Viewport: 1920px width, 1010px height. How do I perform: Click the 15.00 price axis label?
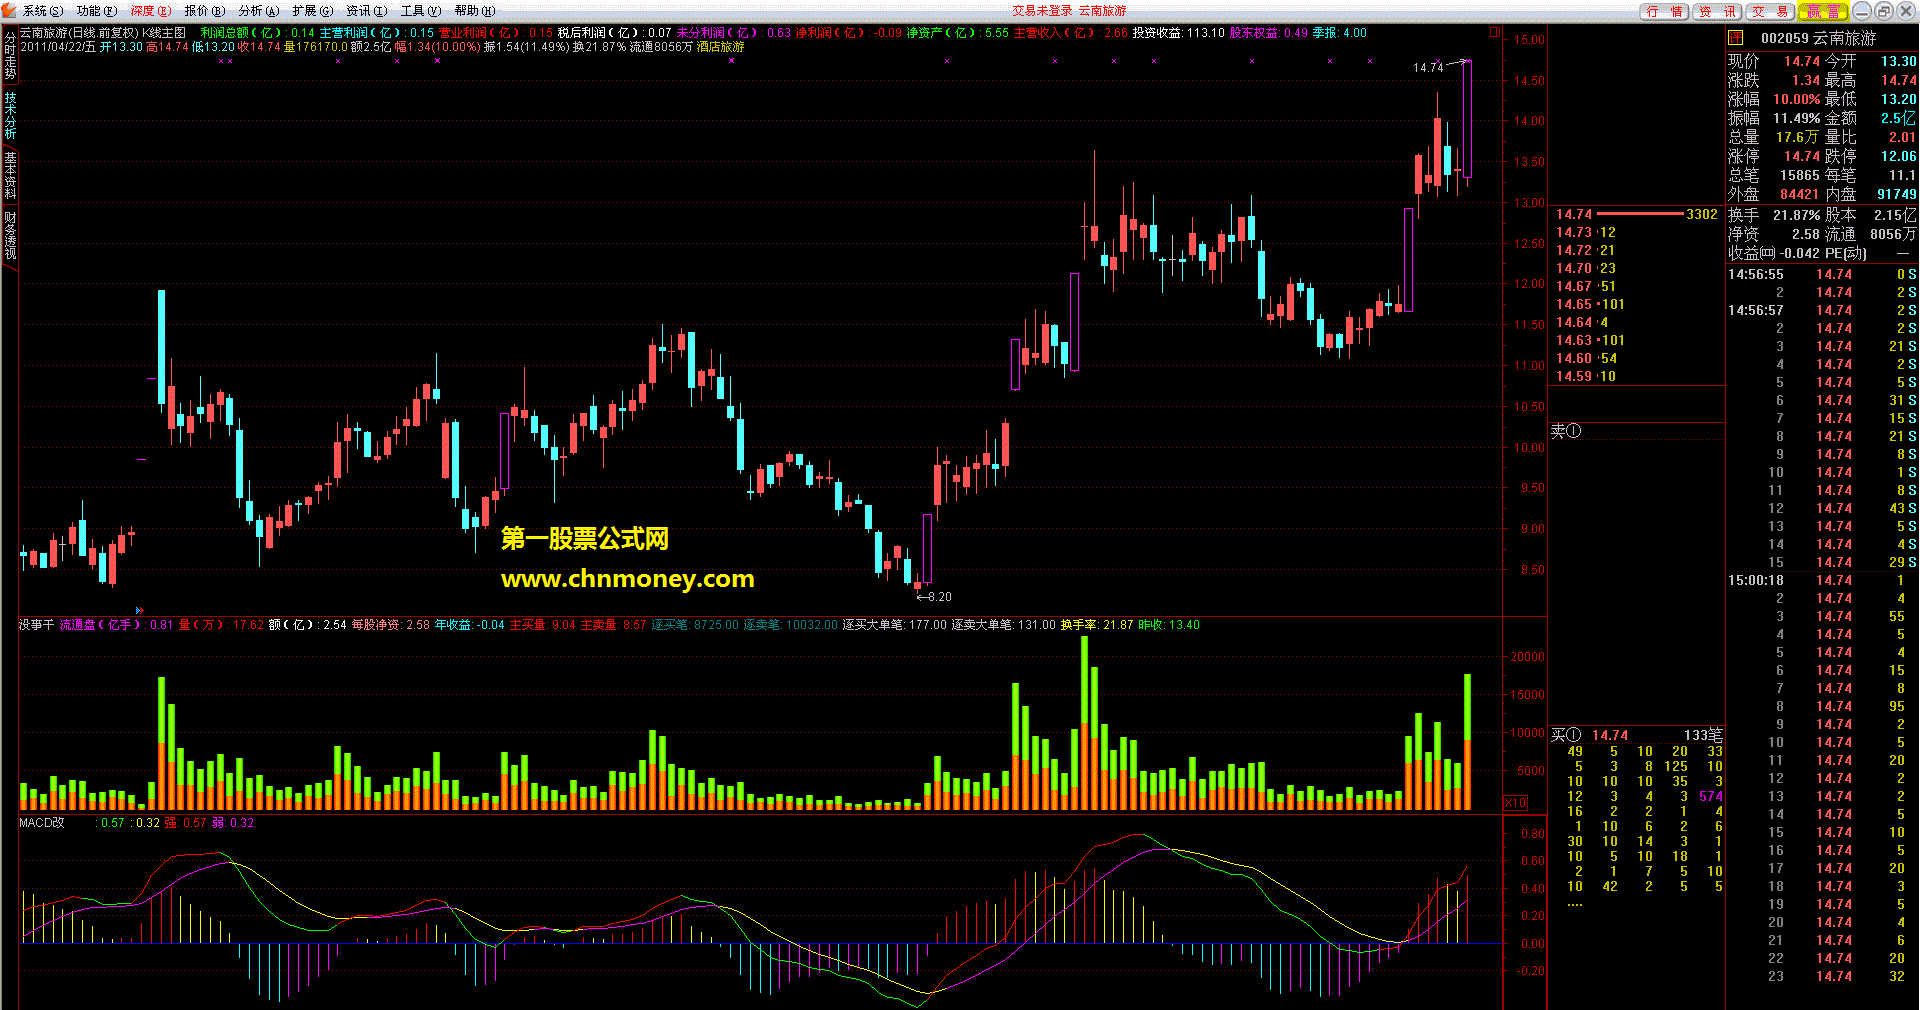point(1529,40)
